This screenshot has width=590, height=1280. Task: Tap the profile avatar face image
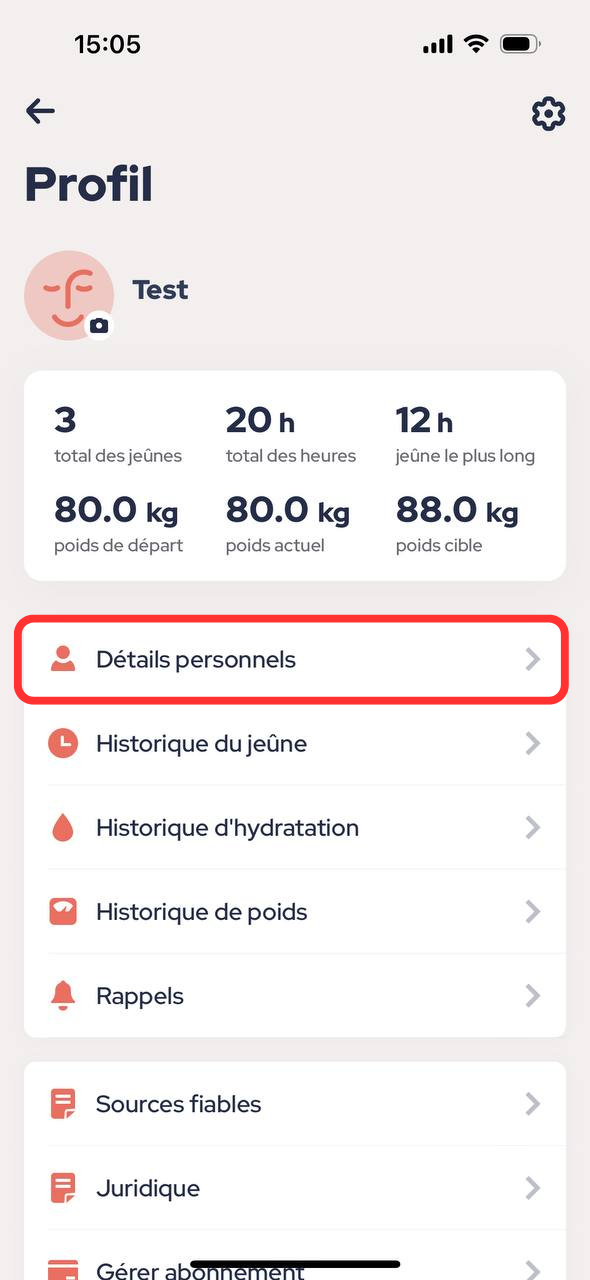(69, 295)
